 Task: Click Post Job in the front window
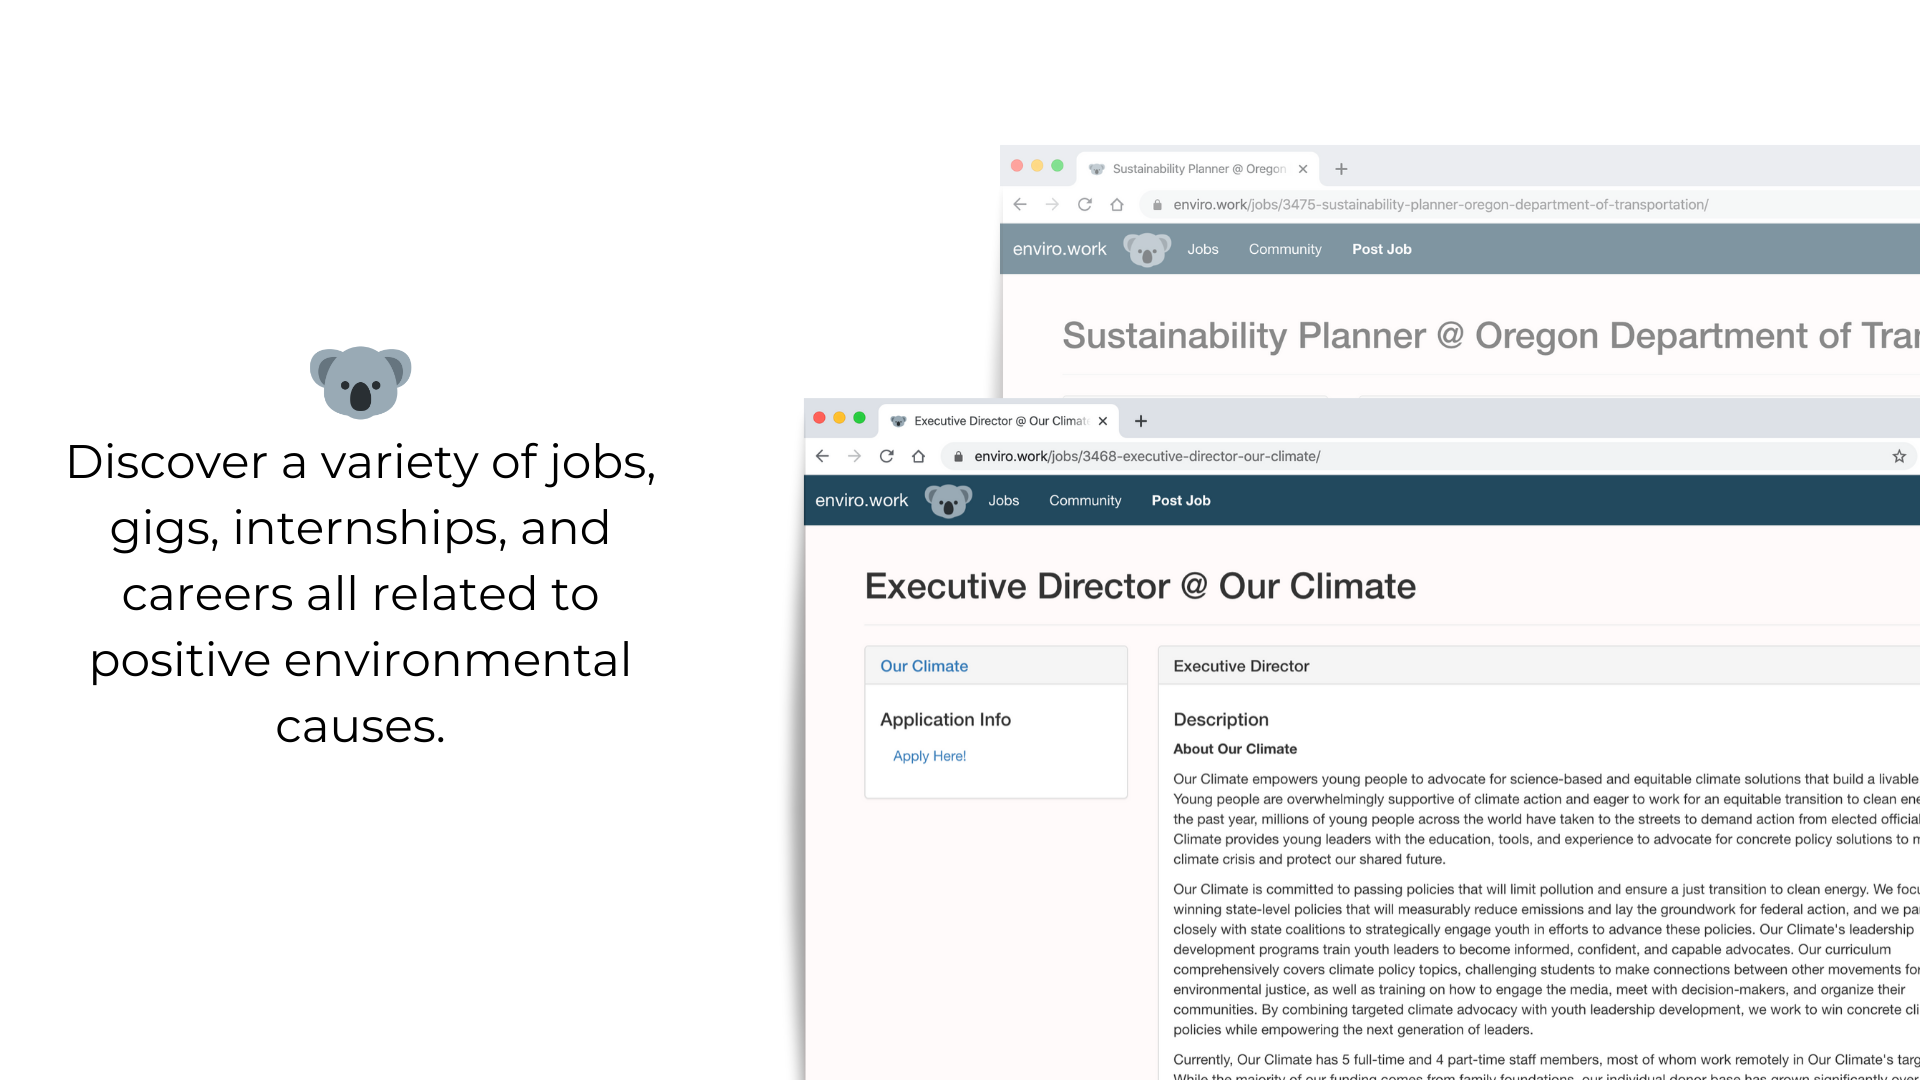click(x=1181, y=500)
